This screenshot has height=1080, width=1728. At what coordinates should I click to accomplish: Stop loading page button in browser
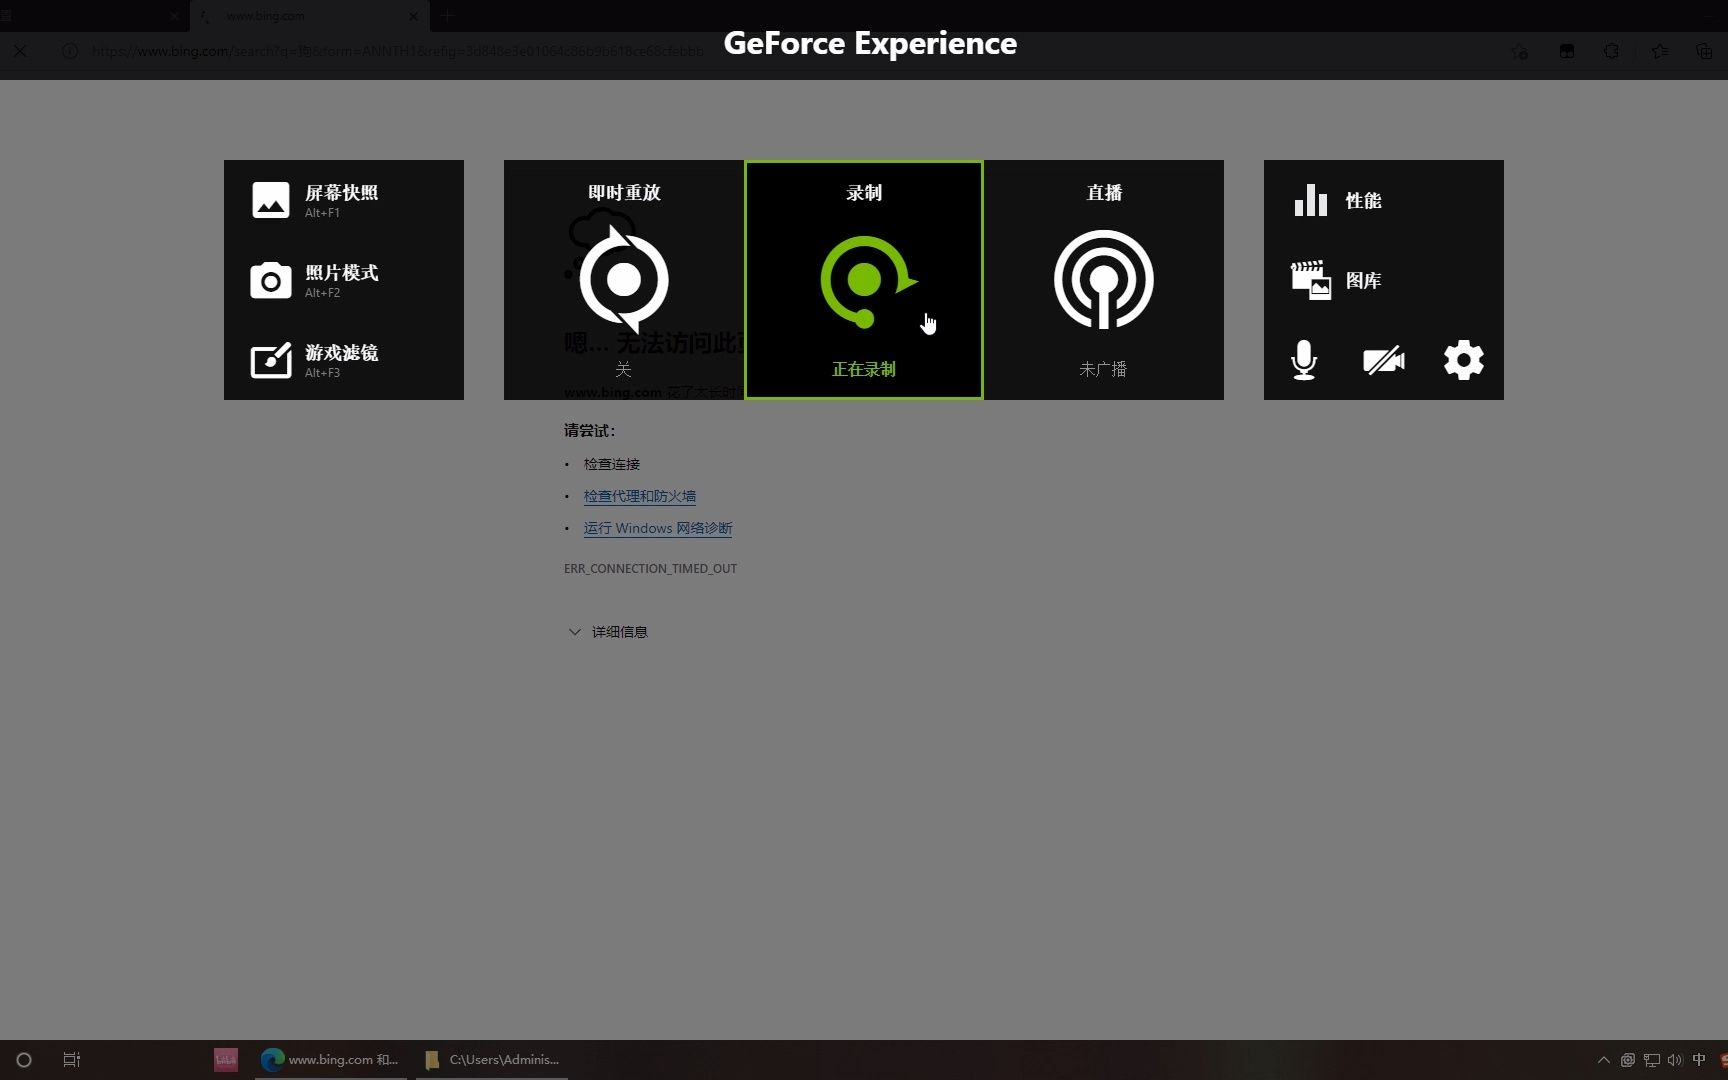(x=20, y=51)
